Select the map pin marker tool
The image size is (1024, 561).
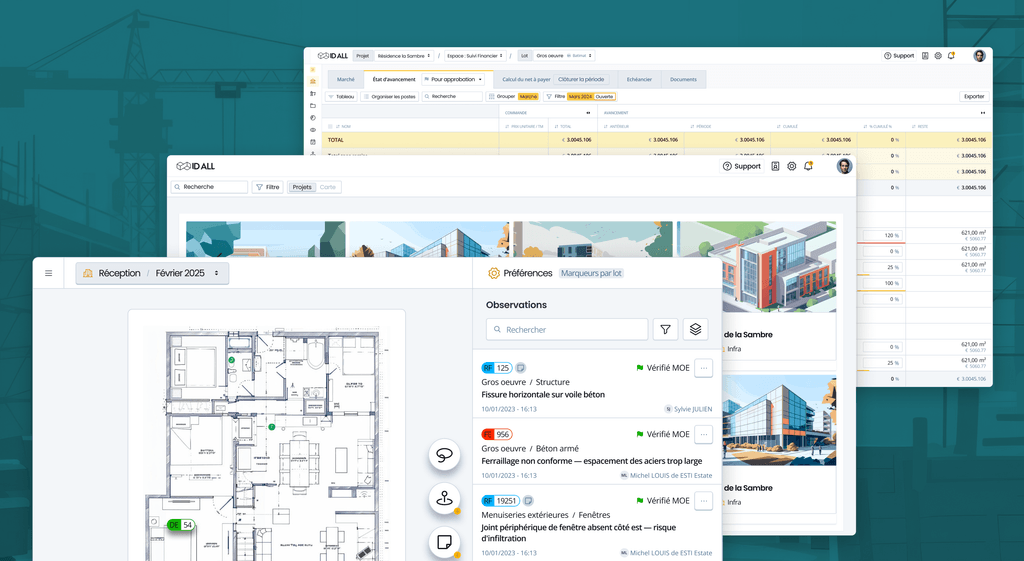[x=444, y=498]
